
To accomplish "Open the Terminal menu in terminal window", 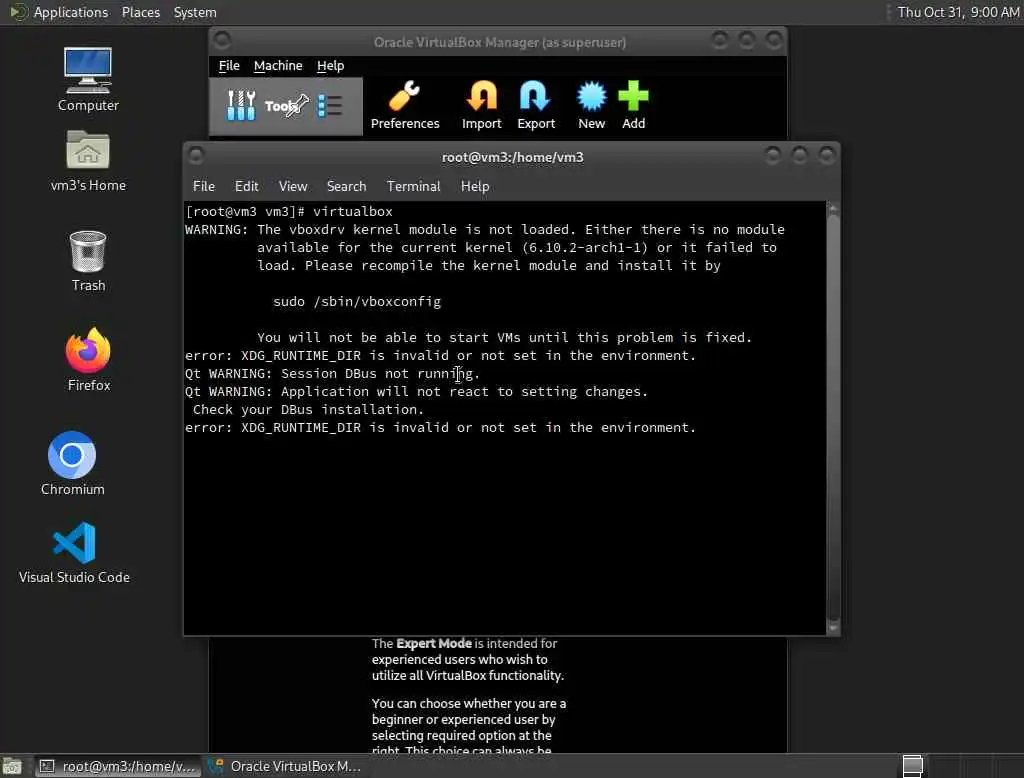I will 413,186.
